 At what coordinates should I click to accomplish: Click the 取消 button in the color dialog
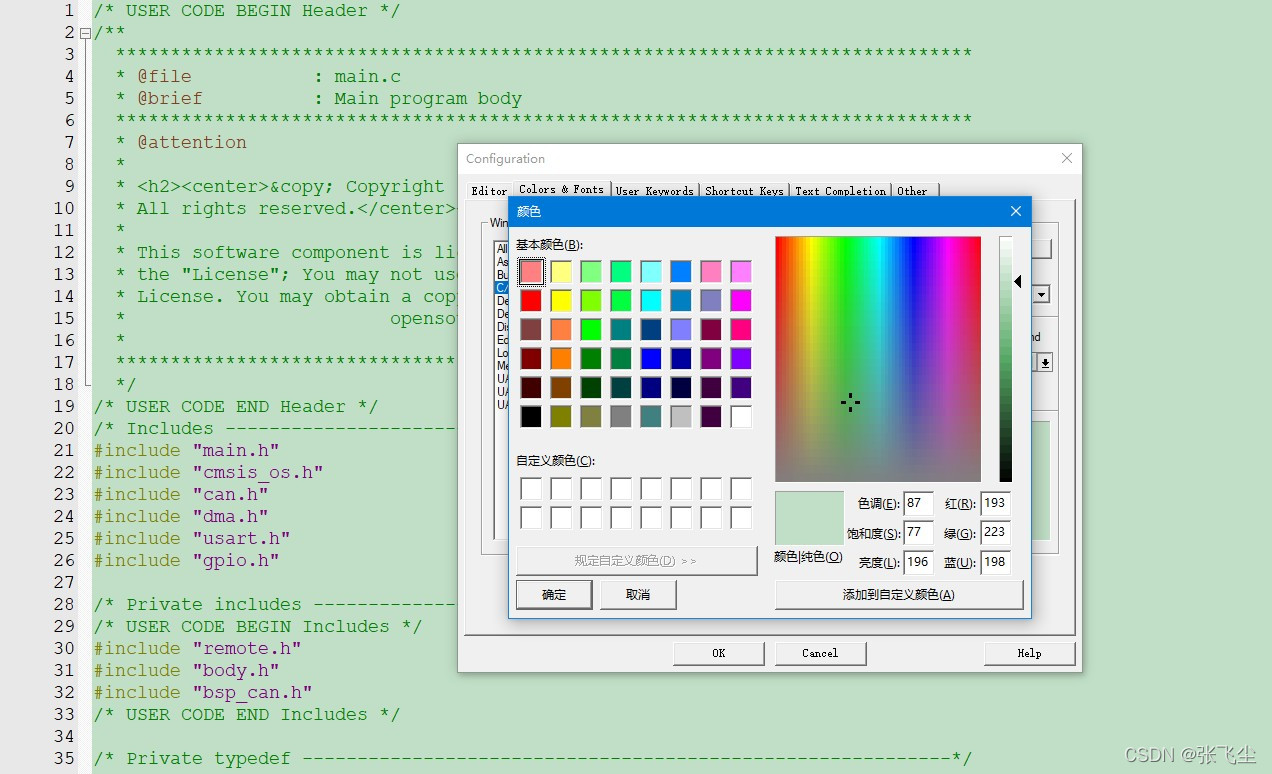[638, 594]
